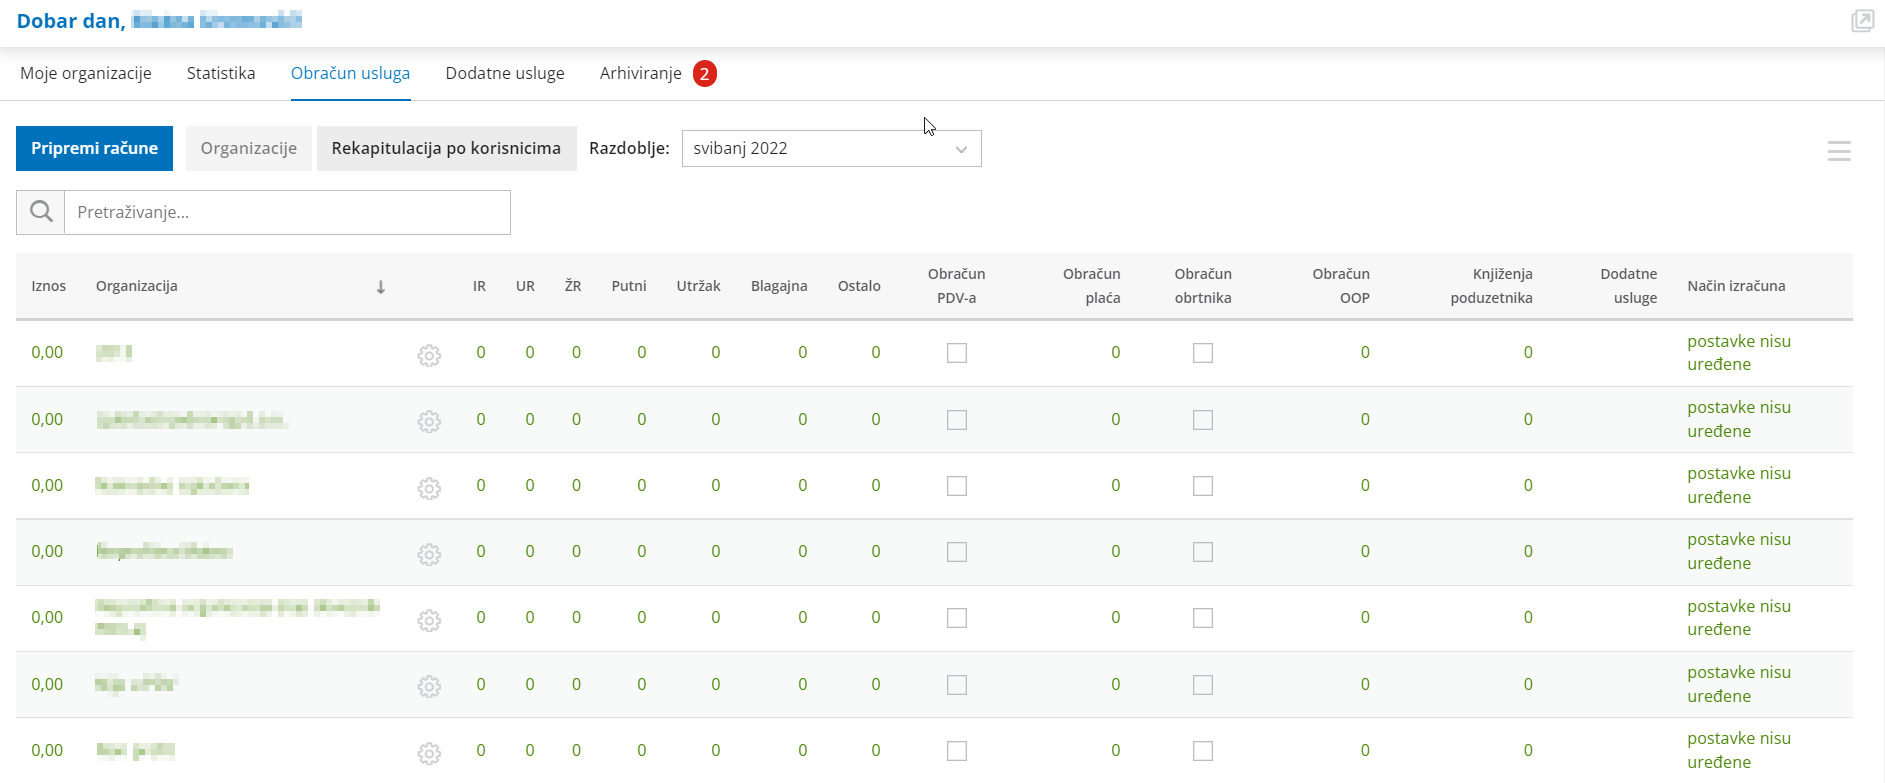Click first row's 'postavke nisu uređene' link
Image resolution: width=1885 pixels, height=783 pixels.
[x=1738, y=353]
